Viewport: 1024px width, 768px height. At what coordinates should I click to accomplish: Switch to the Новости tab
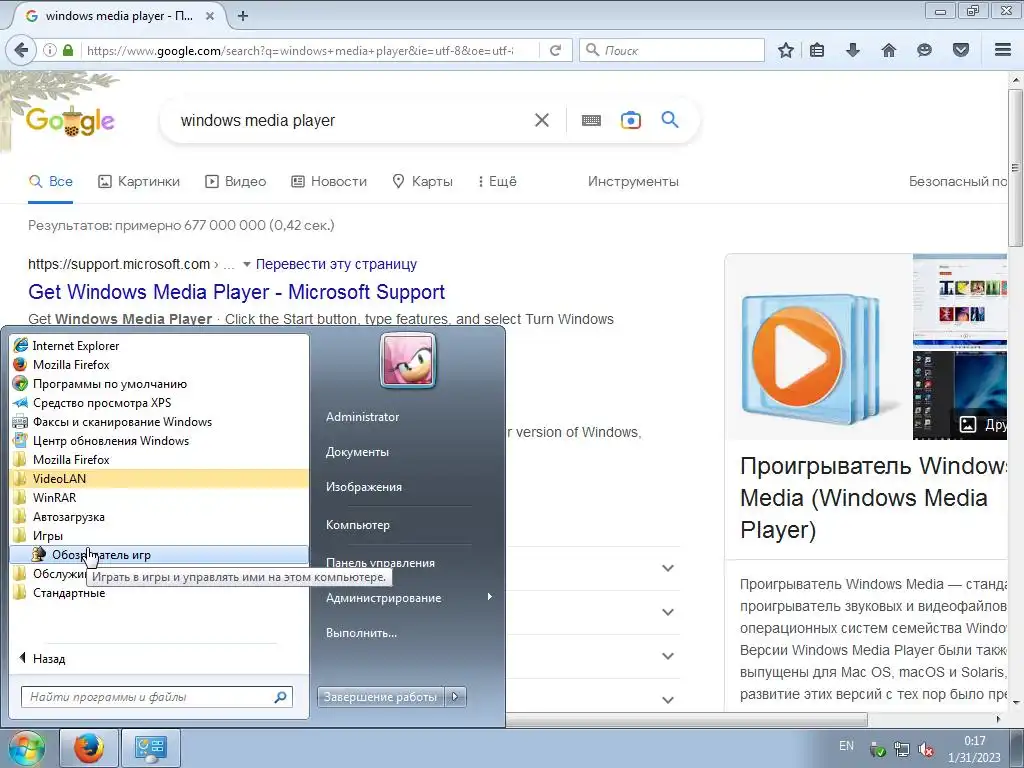point(328,181)
